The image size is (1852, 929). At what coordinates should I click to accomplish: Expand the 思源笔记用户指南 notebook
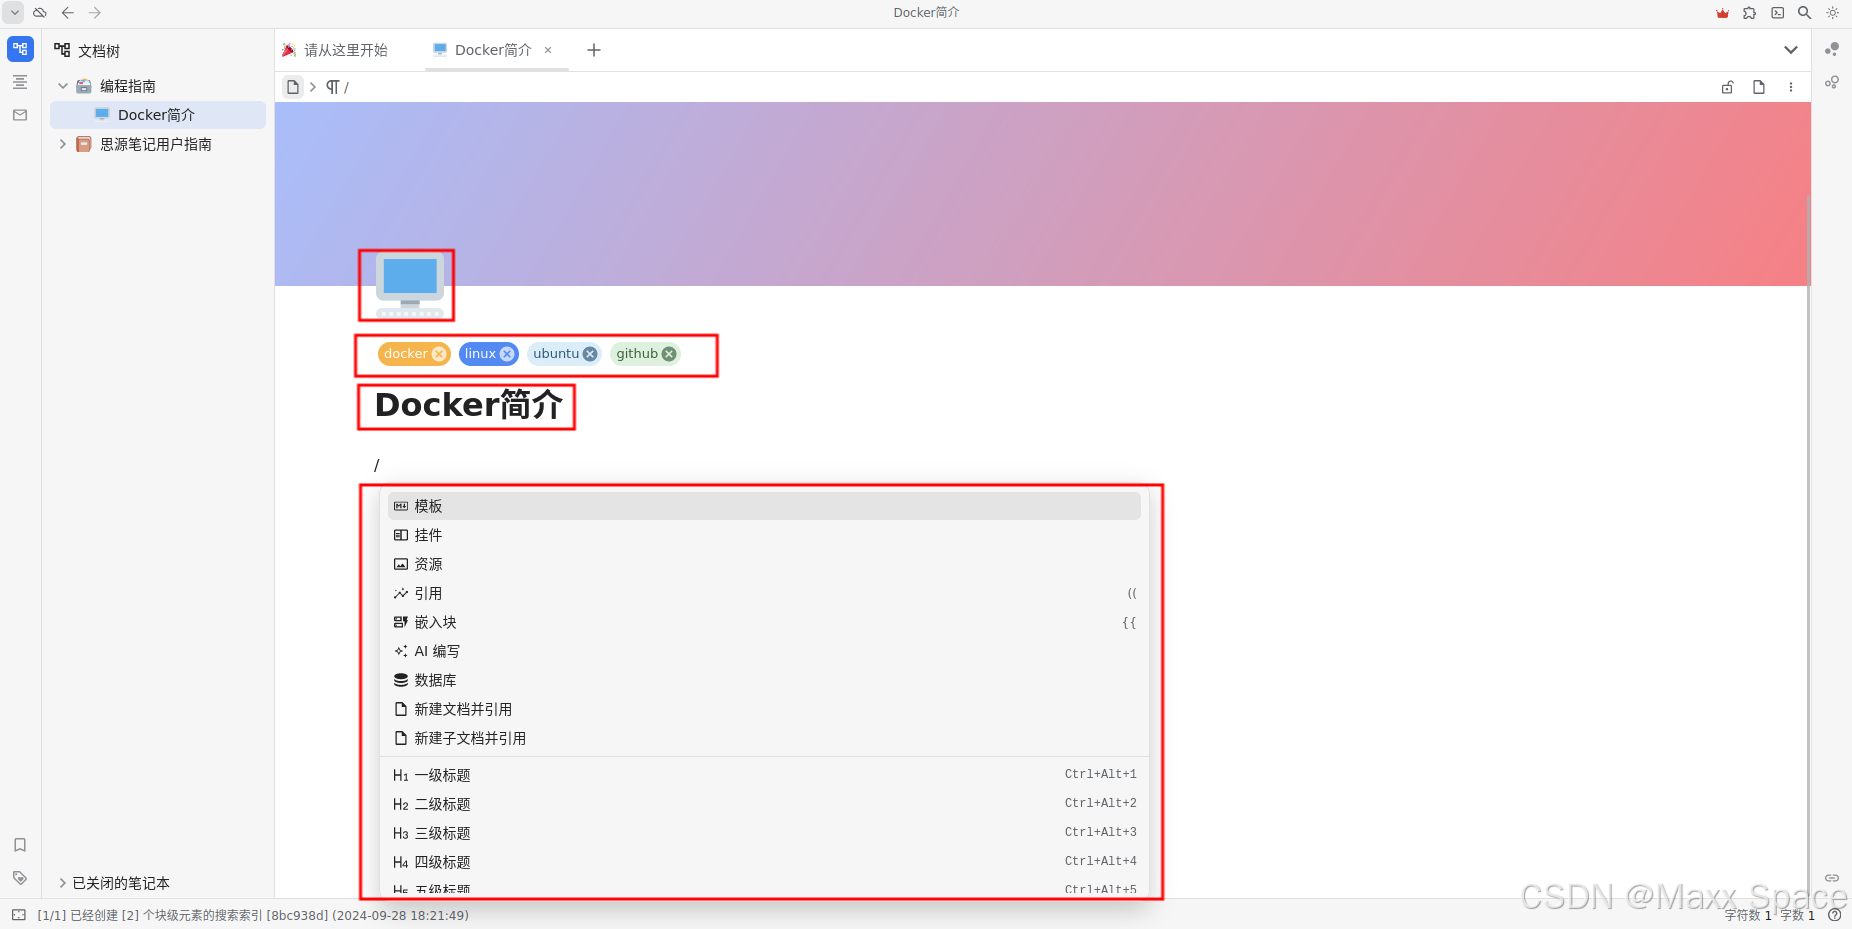(63, 144)
